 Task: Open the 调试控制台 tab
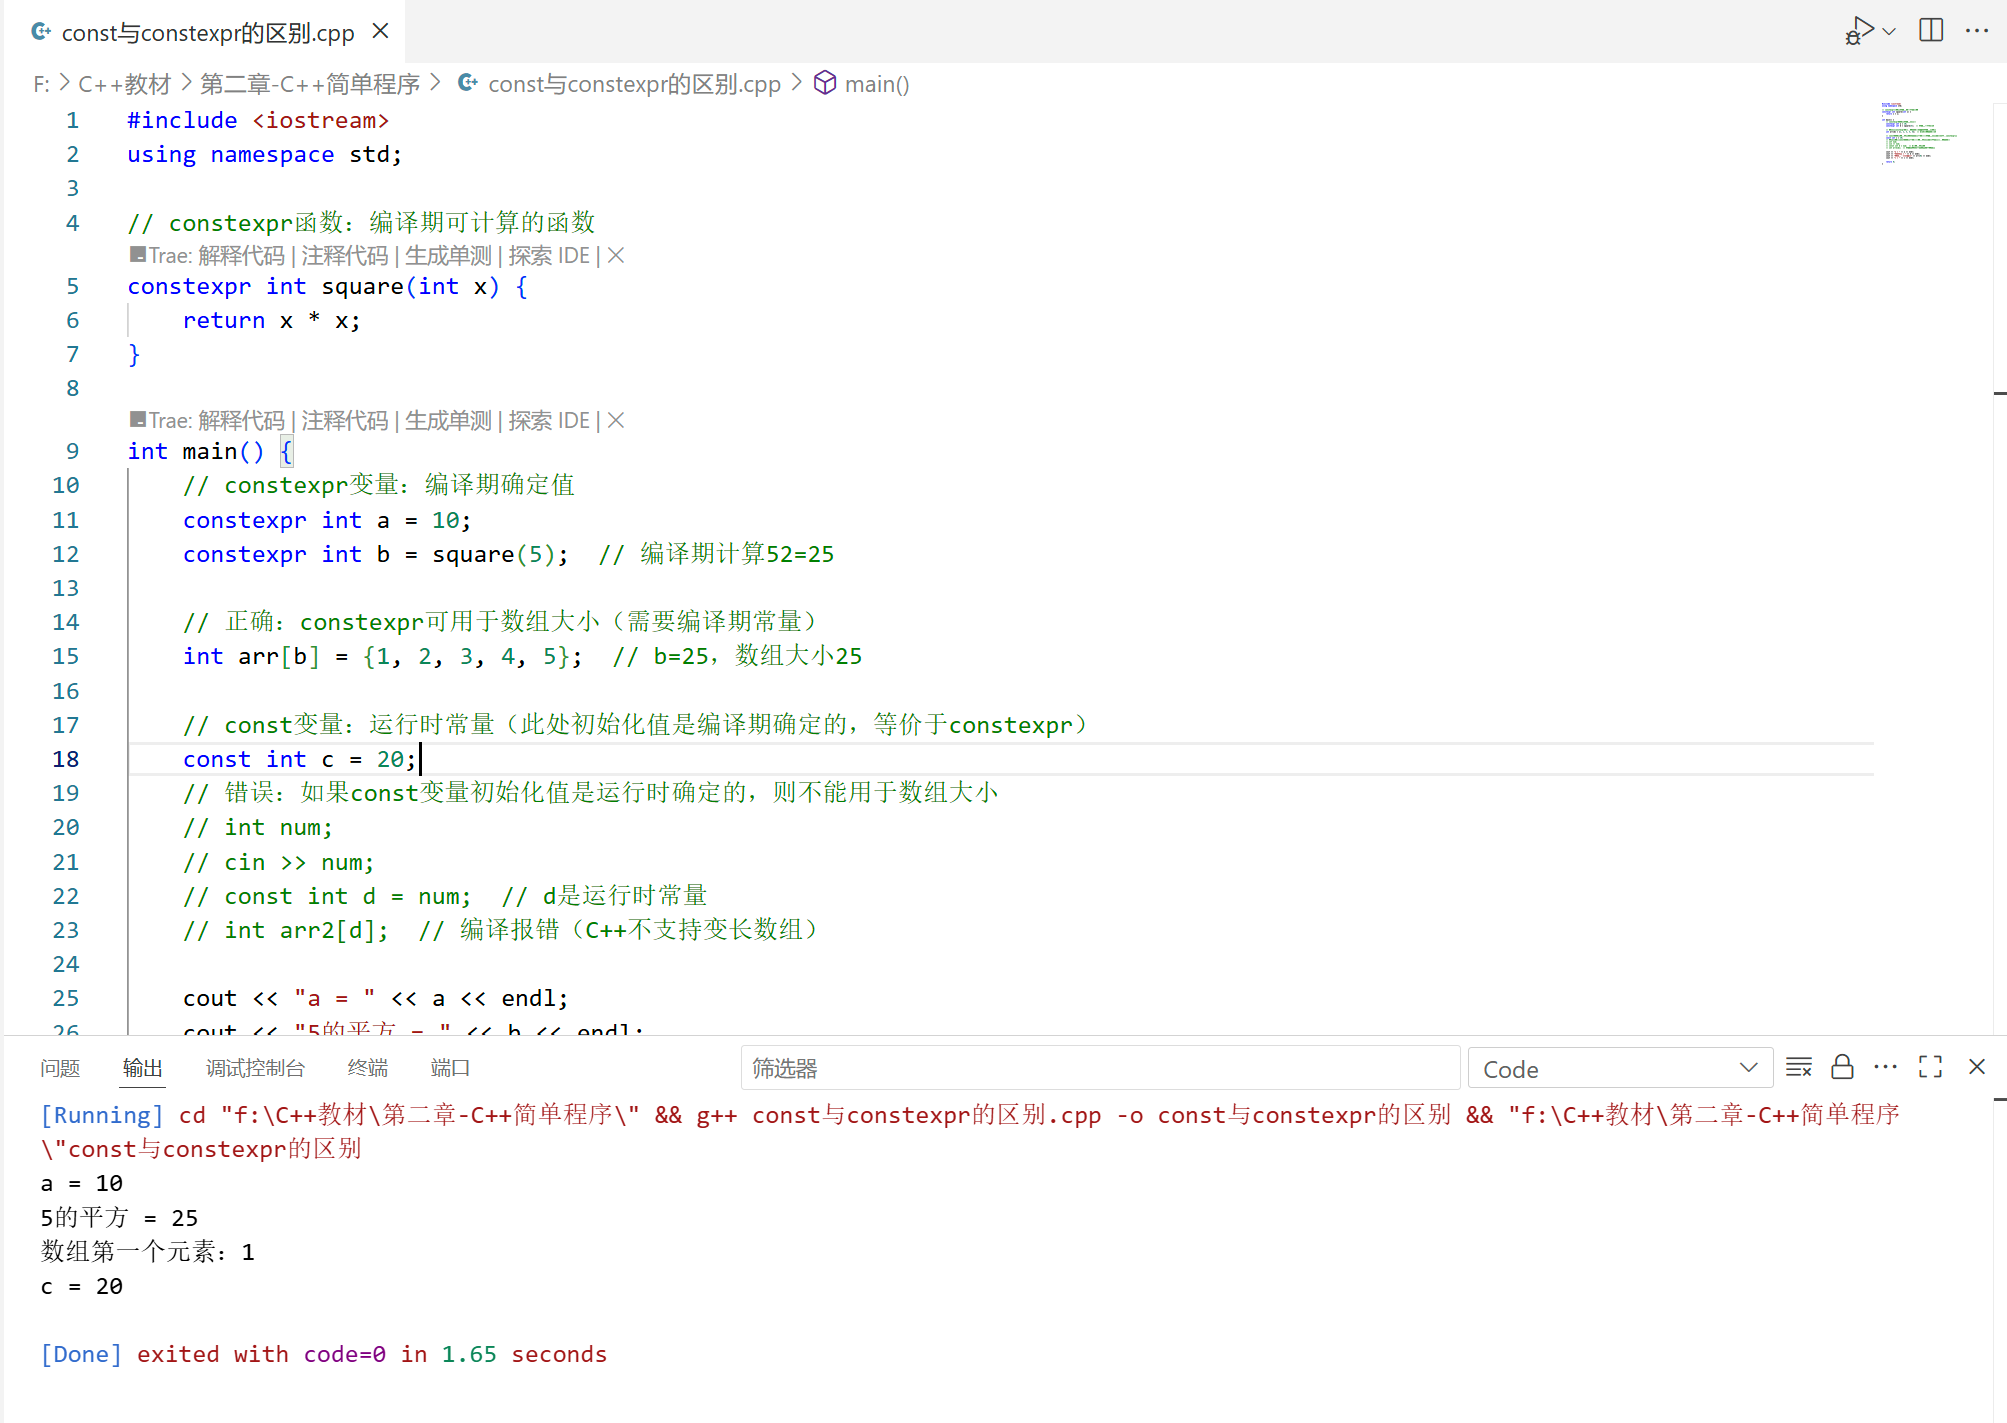click(x=255, y=1068)
